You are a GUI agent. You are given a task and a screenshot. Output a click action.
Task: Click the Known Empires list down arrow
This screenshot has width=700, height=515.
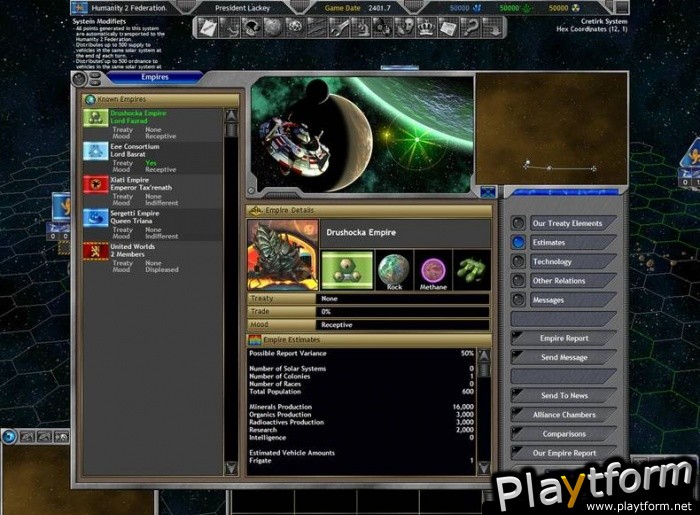[231, 468]
